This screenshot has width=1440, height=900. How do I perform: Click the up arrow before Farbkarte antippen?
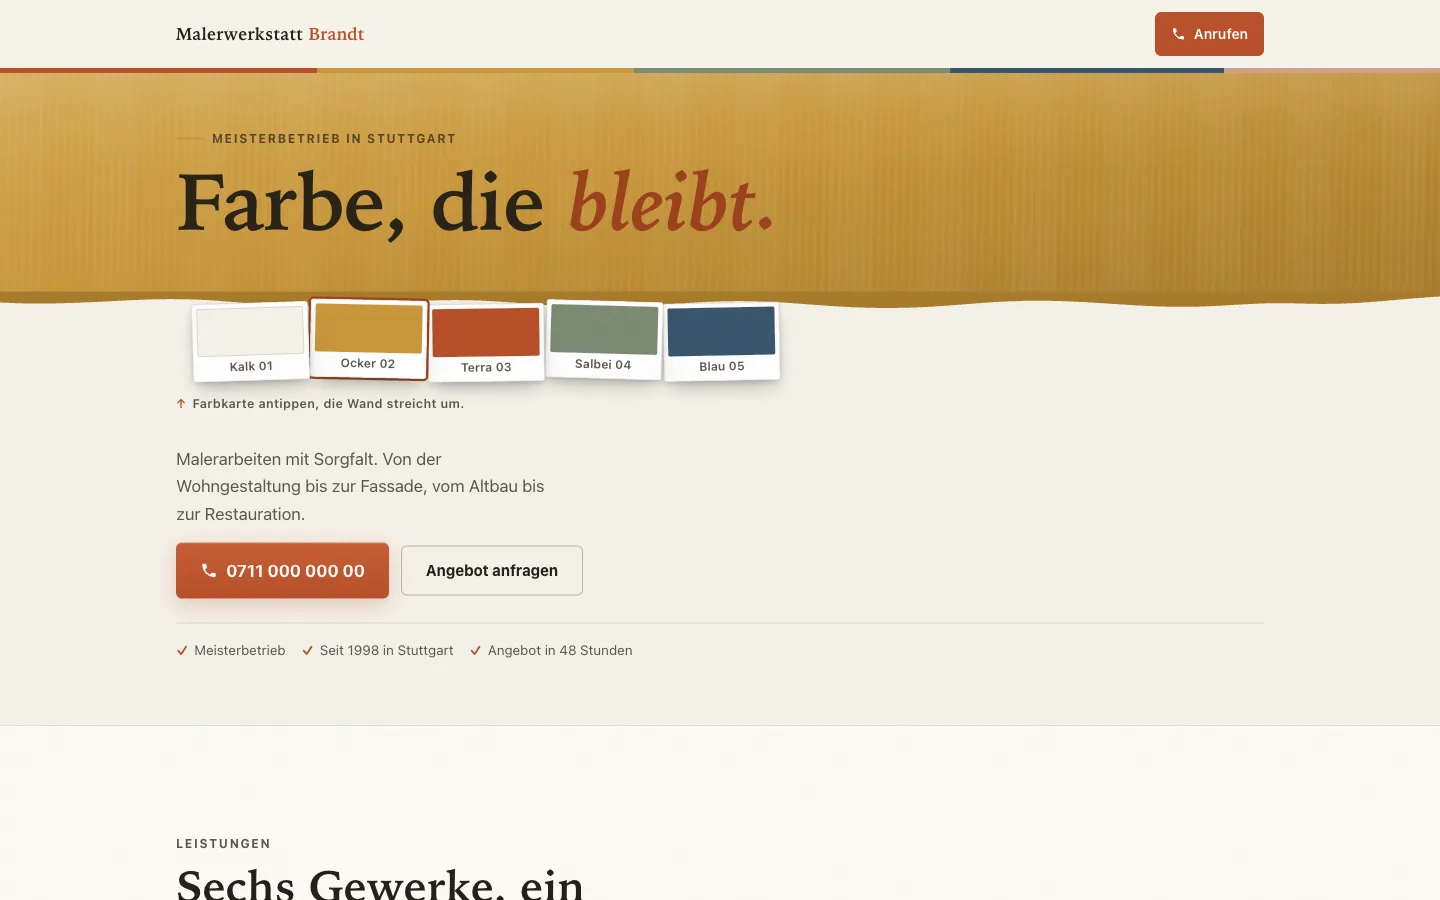point(181,404)
